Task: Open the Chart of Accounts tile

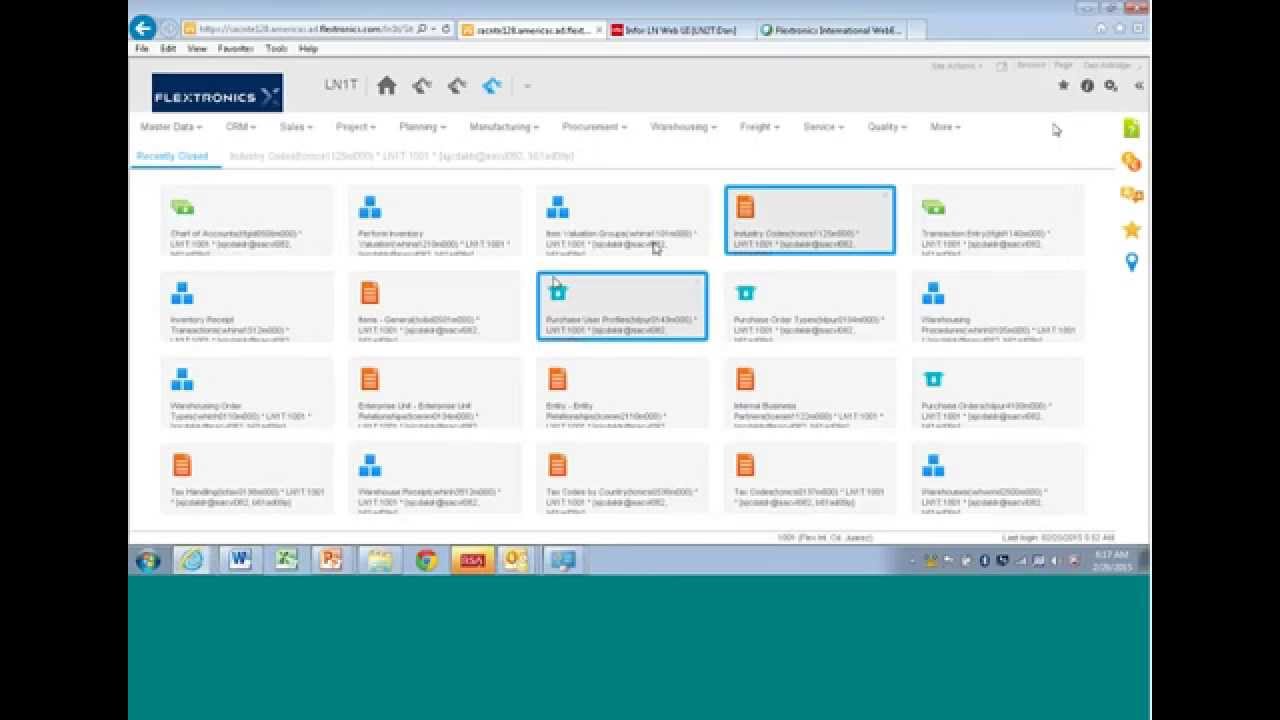Action: [247, 220]
